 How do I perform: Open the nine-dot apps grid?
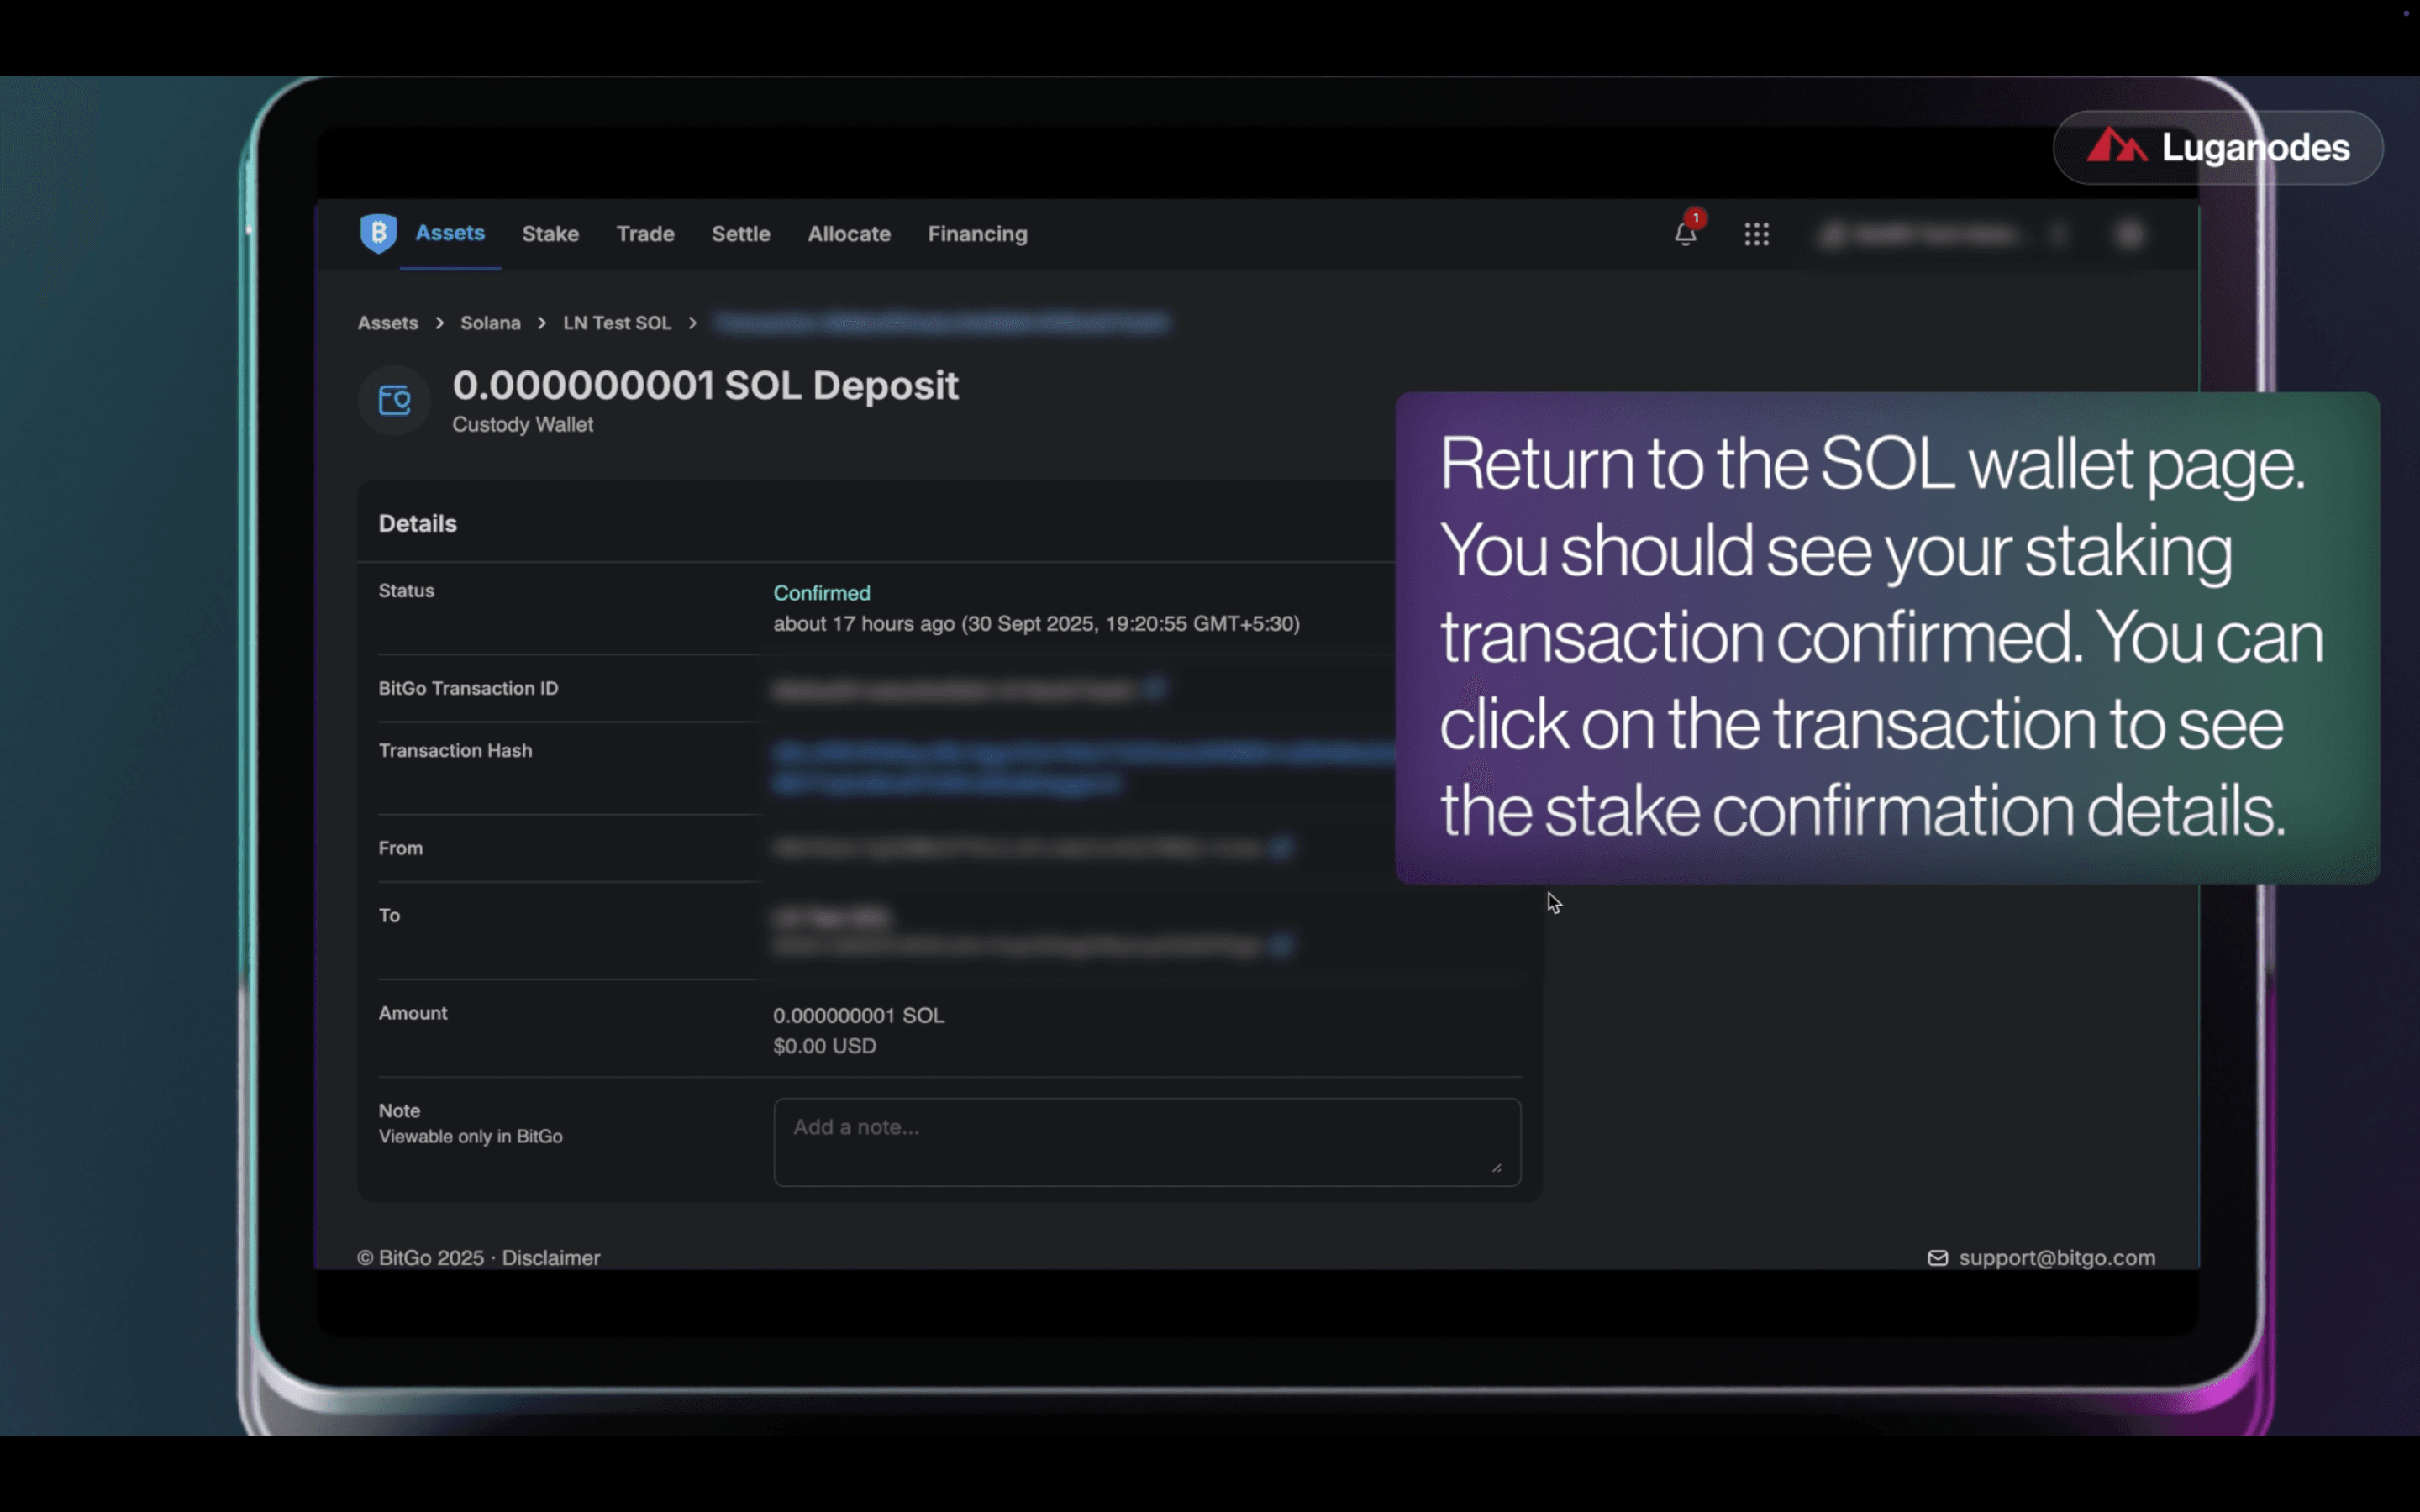(x=1756, y=234)
